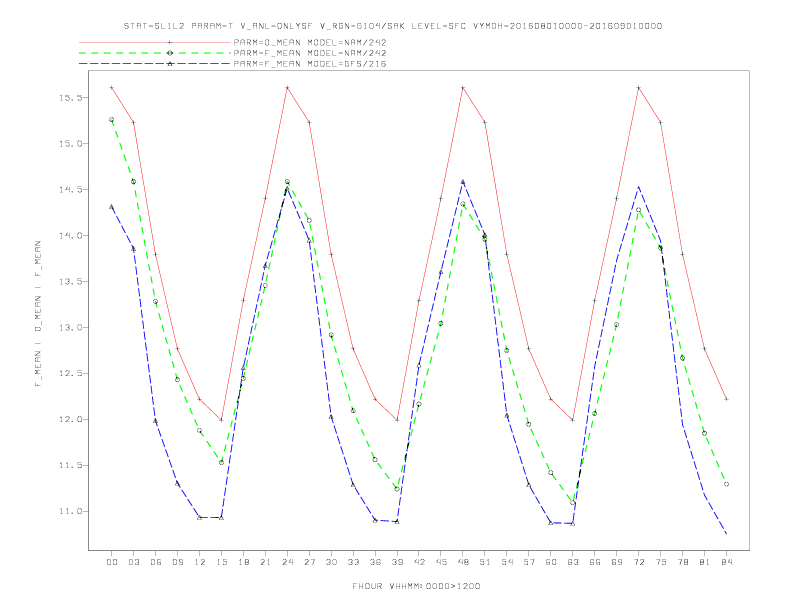Click y-axis tick label 12.0

[x=70, y=419]
